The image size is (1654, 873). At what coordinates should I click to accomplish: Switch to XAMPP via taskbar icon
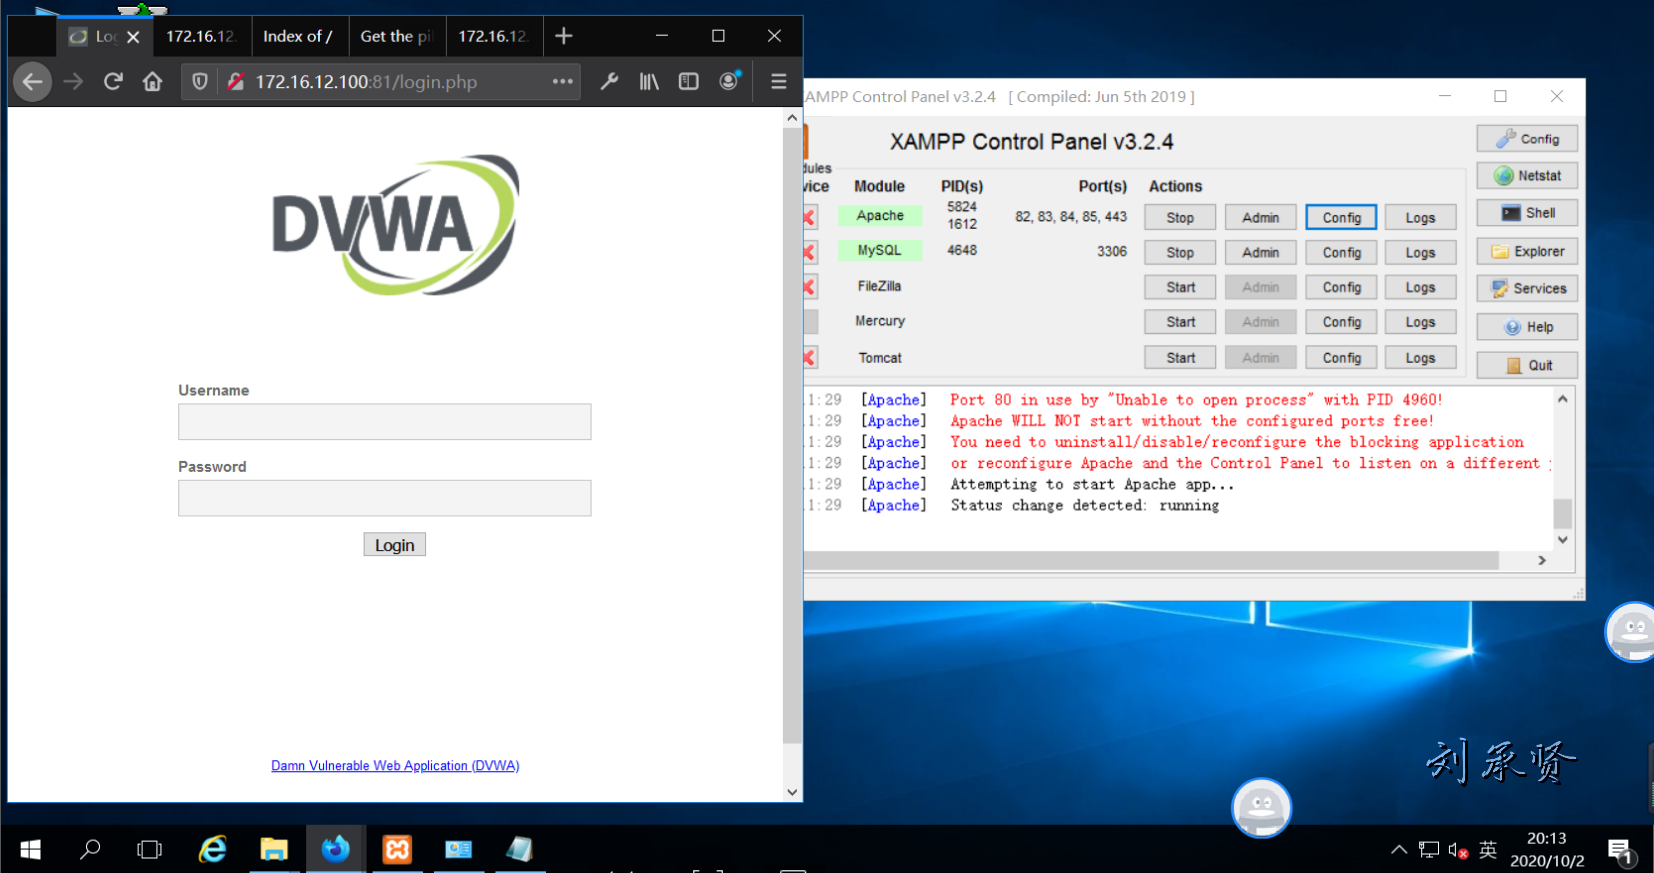[397, 849]
